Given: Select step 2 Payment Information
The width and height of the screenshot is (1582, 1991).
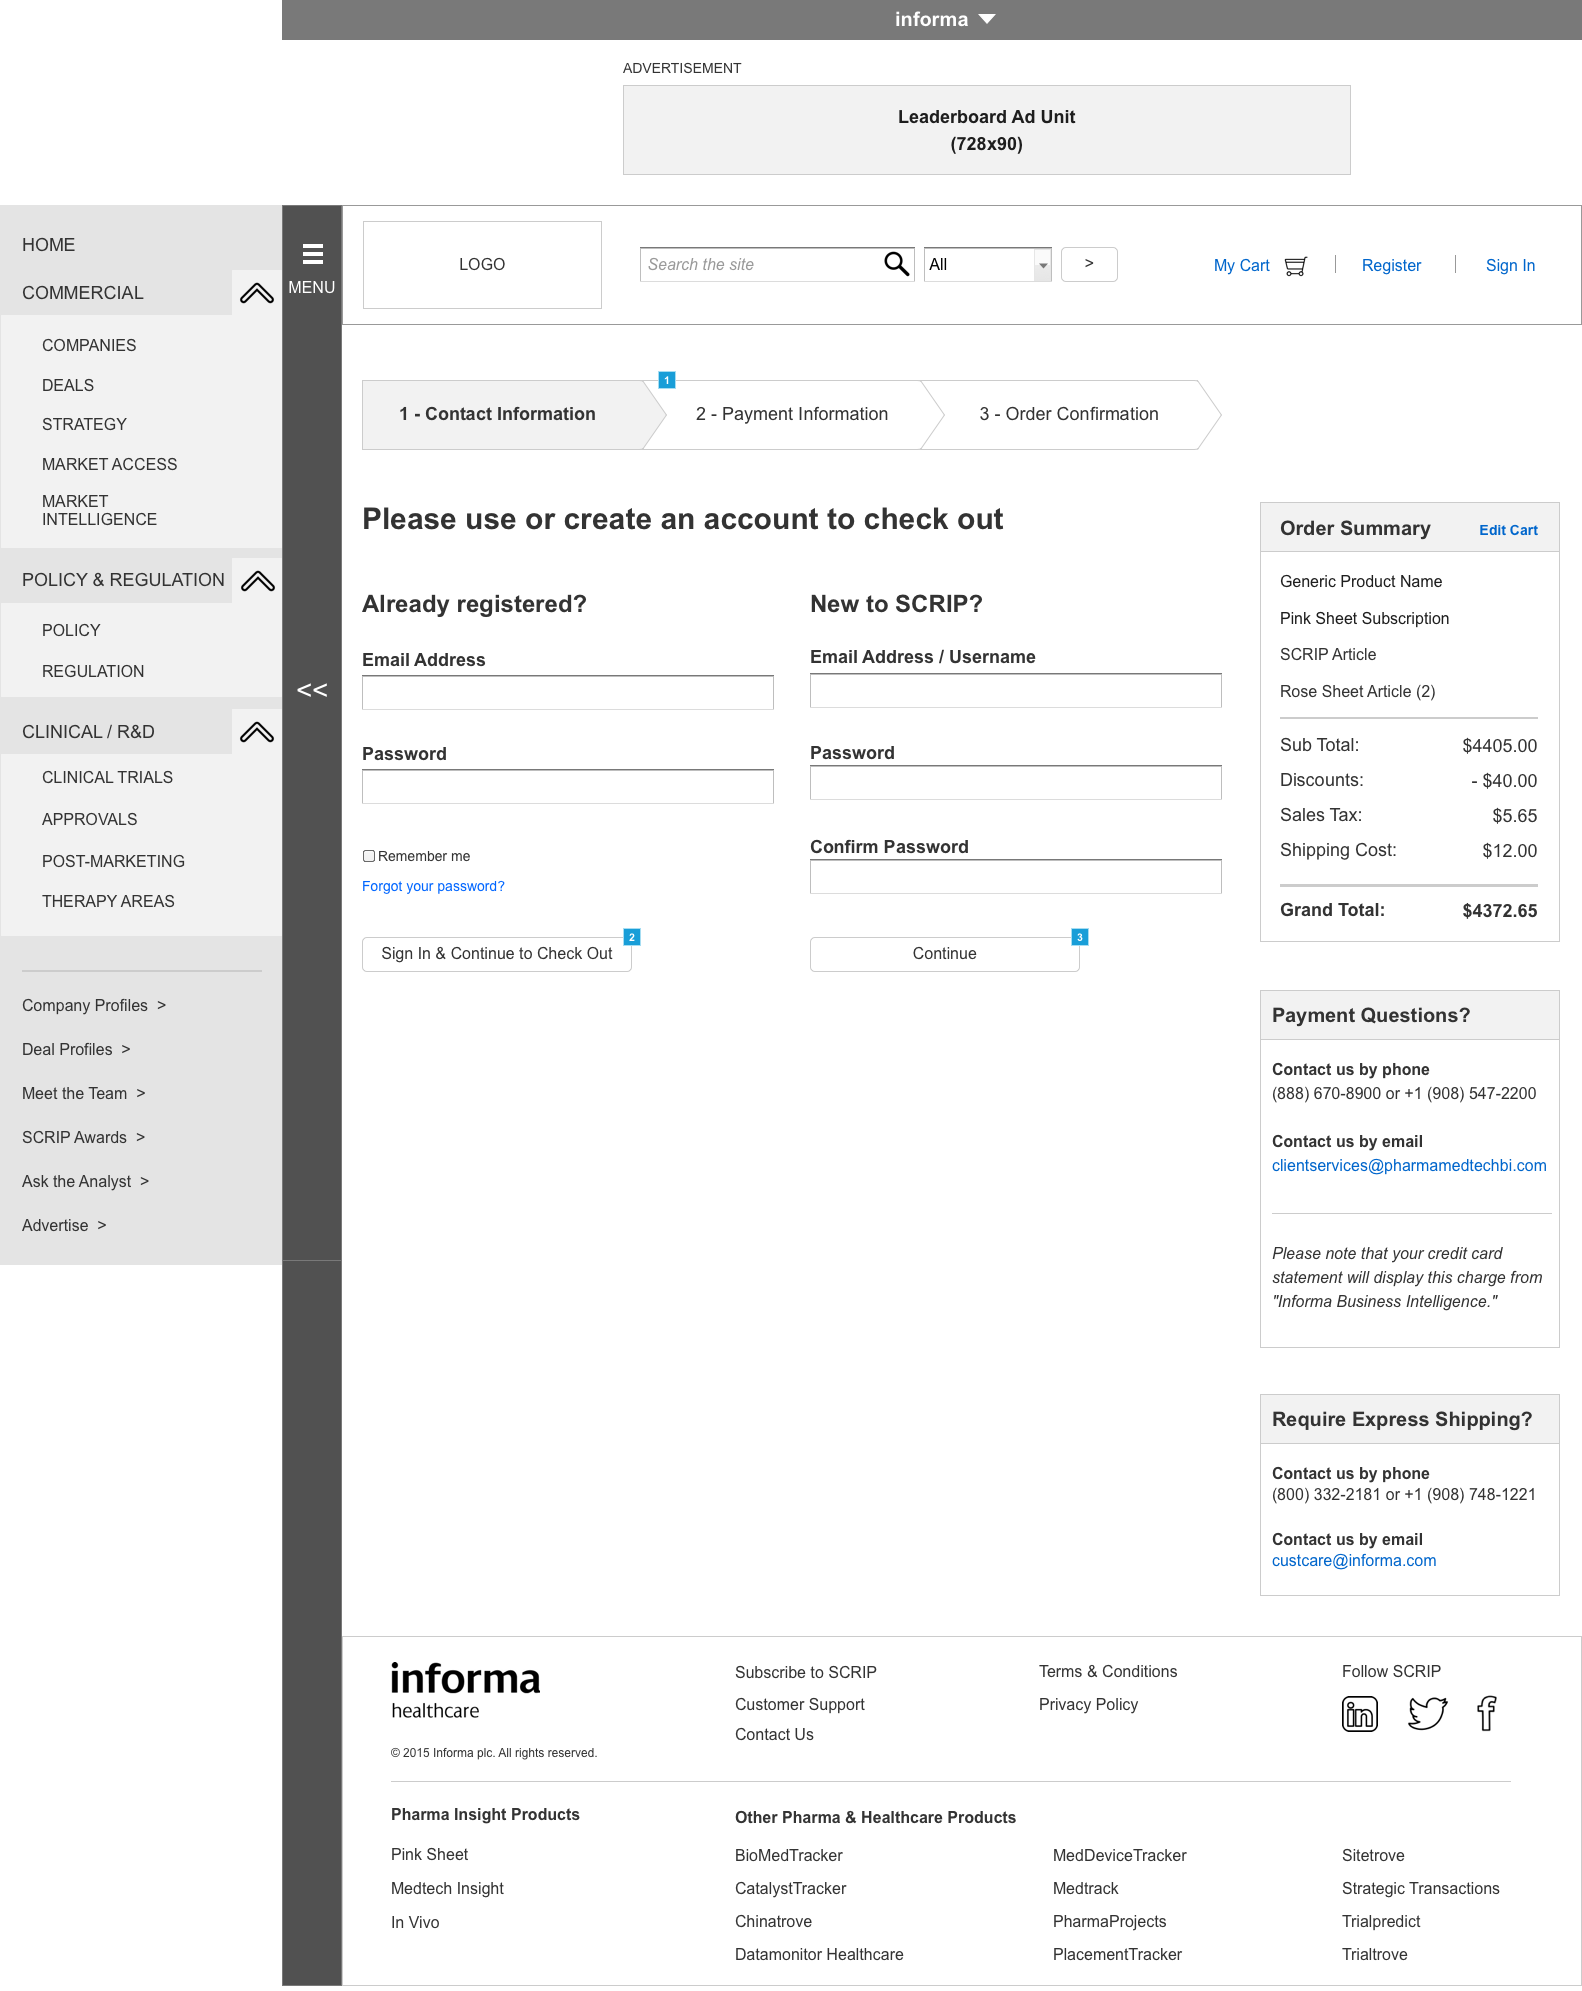Looking at the screenshot, I should click(x=792, y=414).
